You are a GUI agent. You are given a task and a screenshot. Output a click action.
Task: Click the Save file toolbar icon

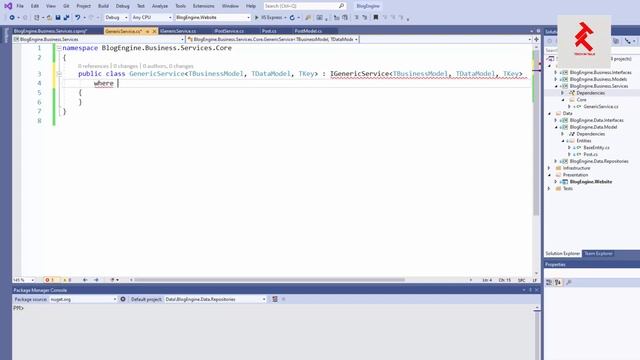point(58,18)
